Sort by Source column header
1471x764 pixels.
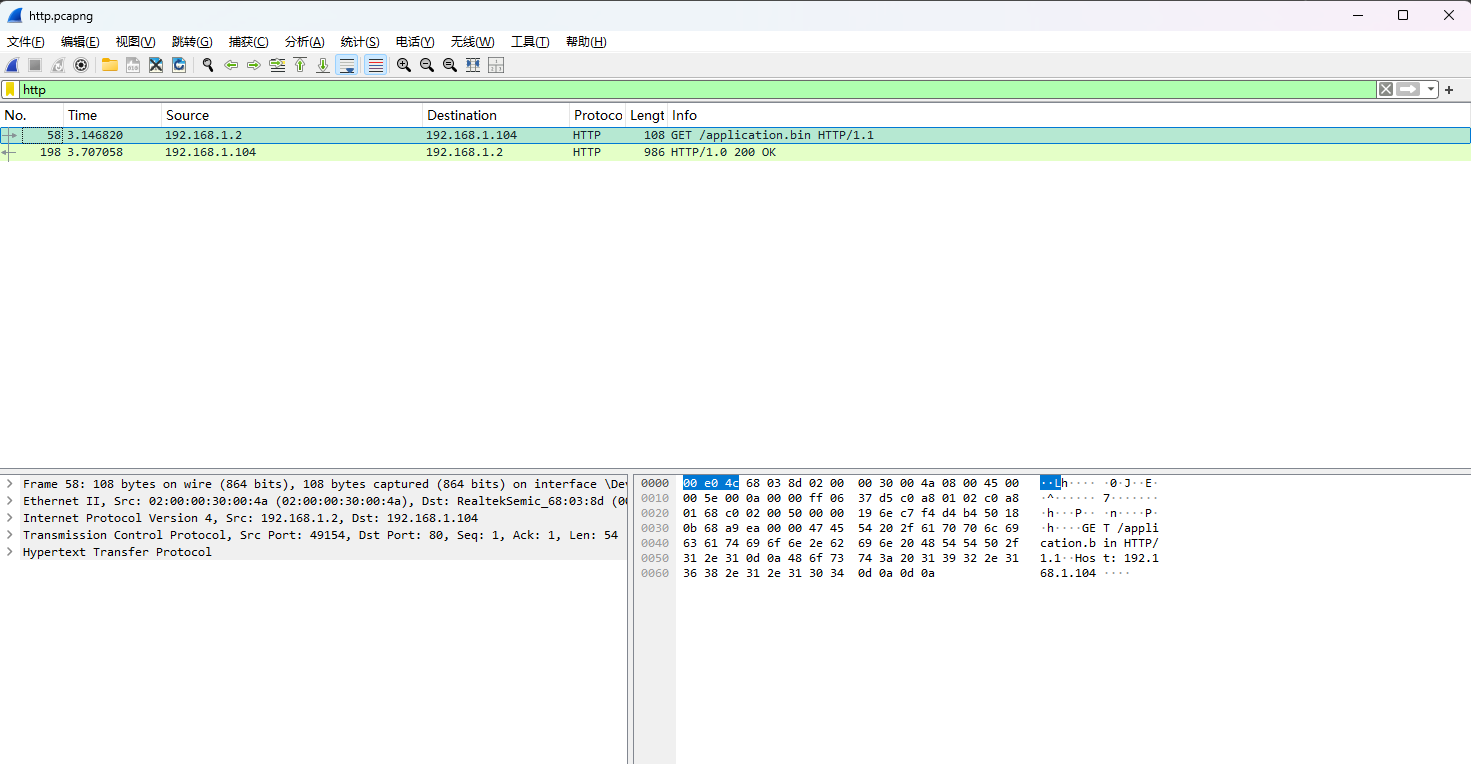(x=292, y=115)
